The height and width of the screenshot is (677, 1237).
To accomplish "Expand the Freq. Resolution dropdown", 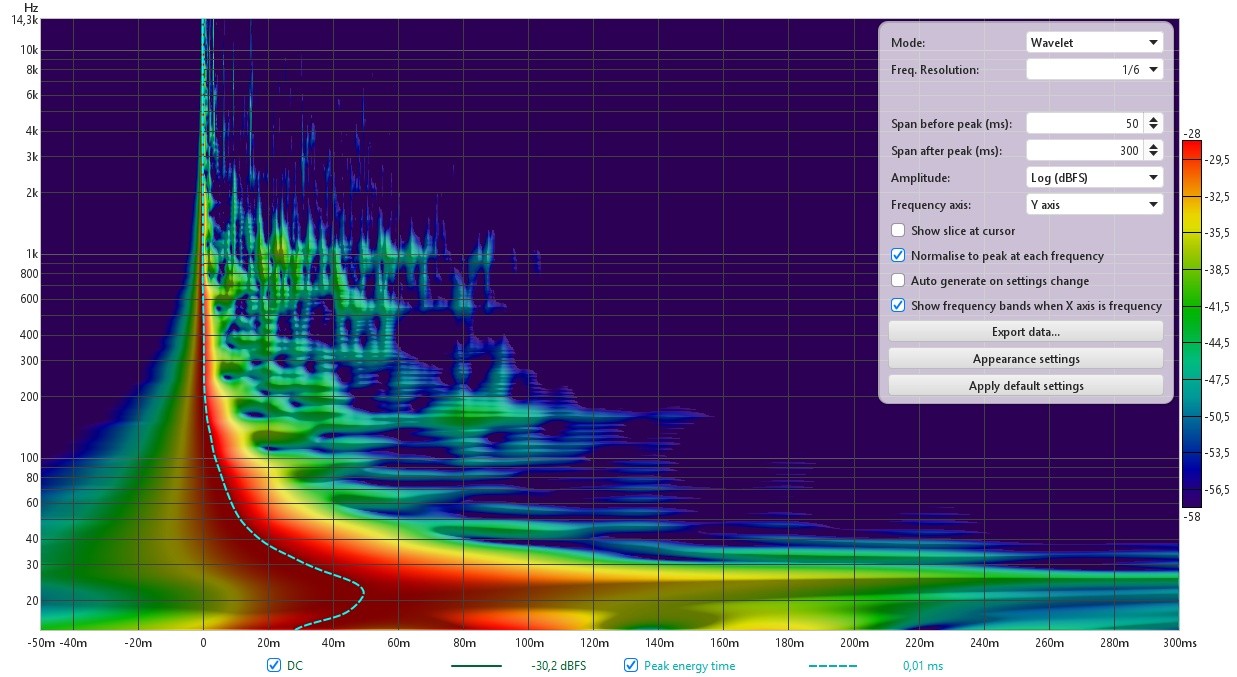I will pyautogui.click(x=1095, y=70).
